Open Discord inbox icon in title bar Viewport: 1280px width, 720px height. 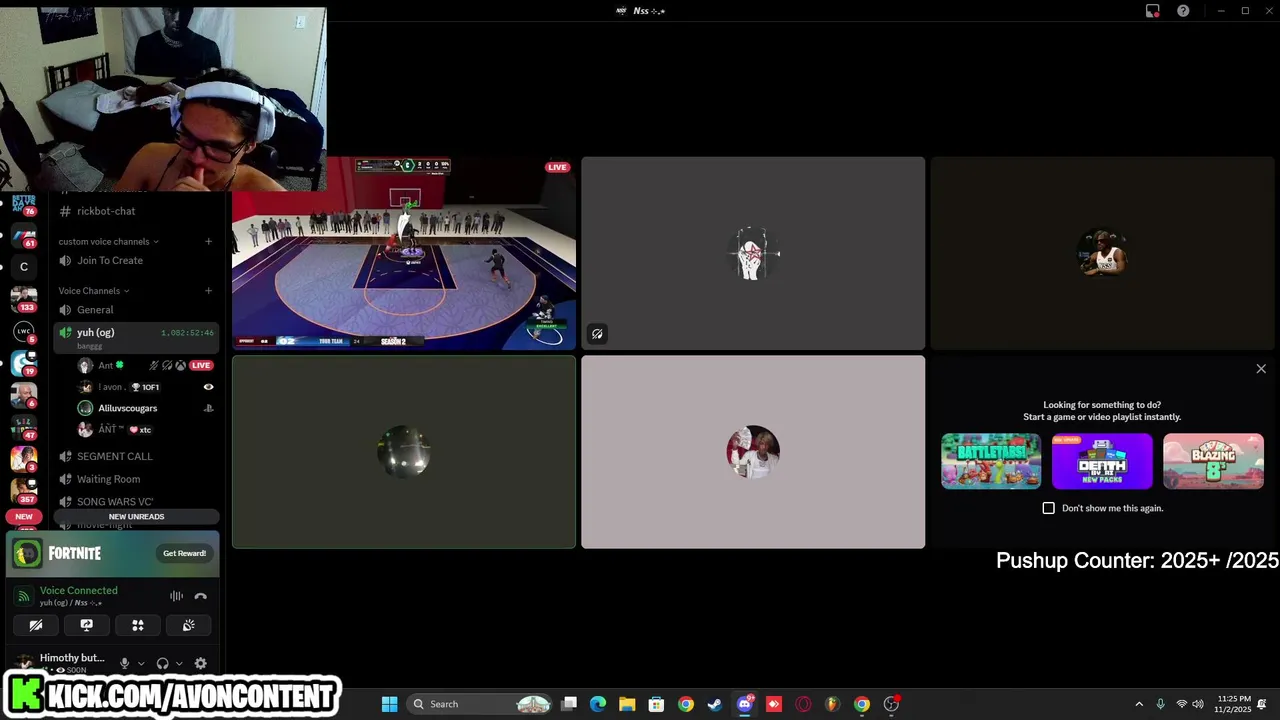pos(1153,11)
